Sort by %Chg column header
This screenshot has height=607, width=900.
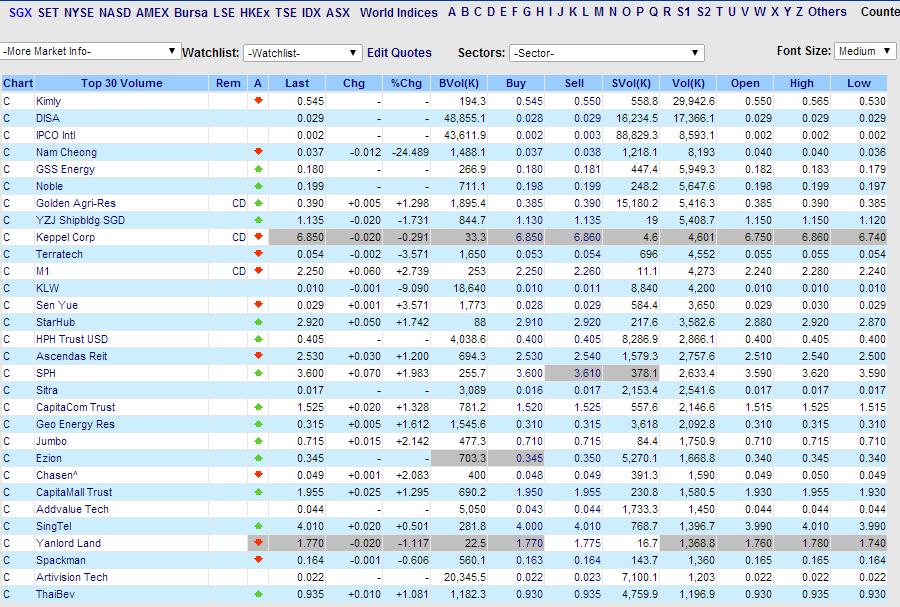pos(406,83)
